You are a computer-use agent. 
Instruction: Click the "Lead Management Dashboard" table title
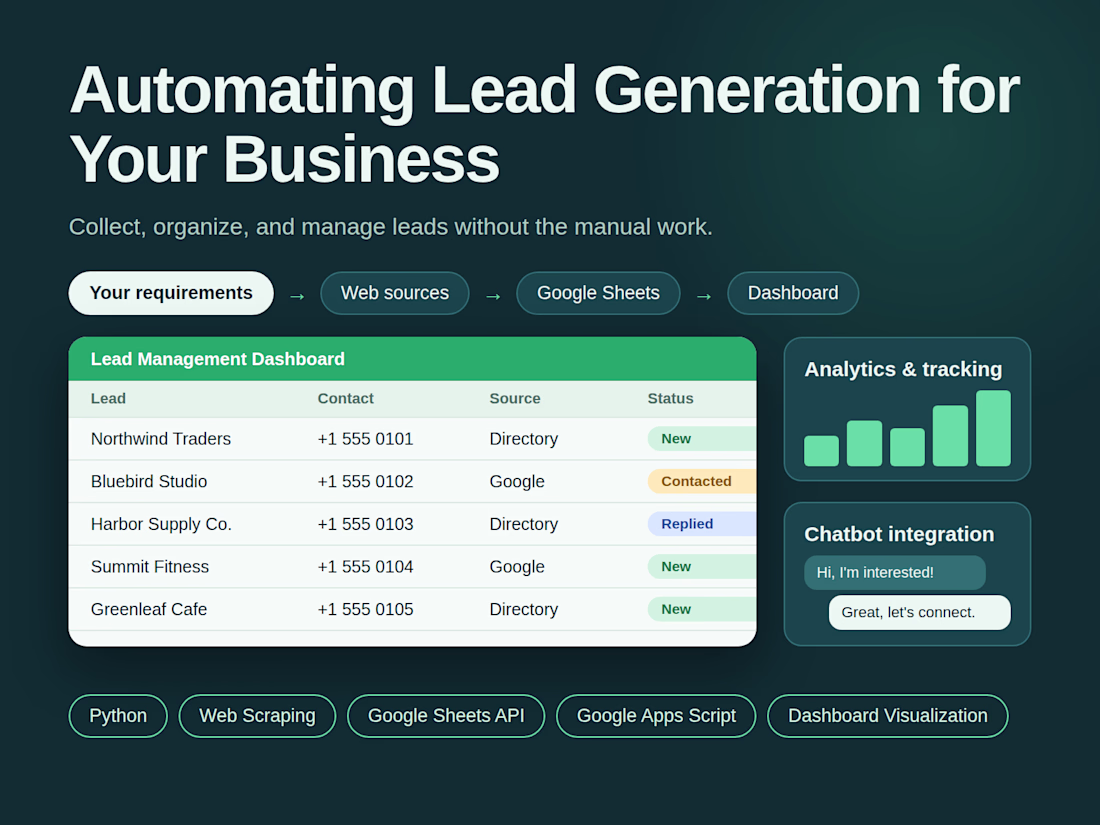217,359
